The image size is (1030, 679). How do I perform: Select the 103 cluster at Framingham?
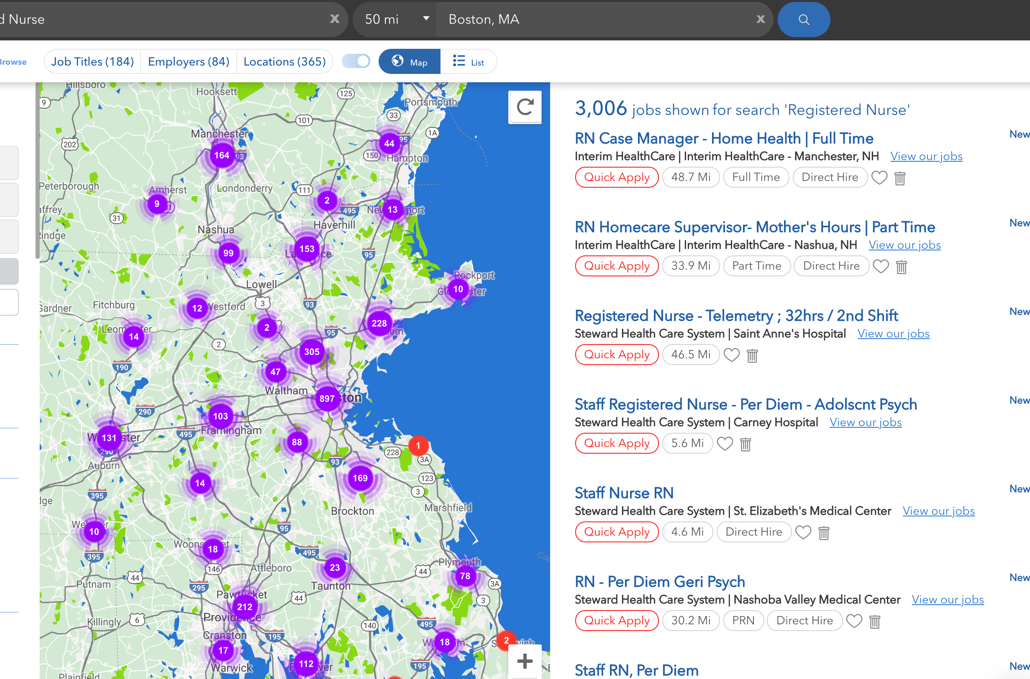click(220, 416)
